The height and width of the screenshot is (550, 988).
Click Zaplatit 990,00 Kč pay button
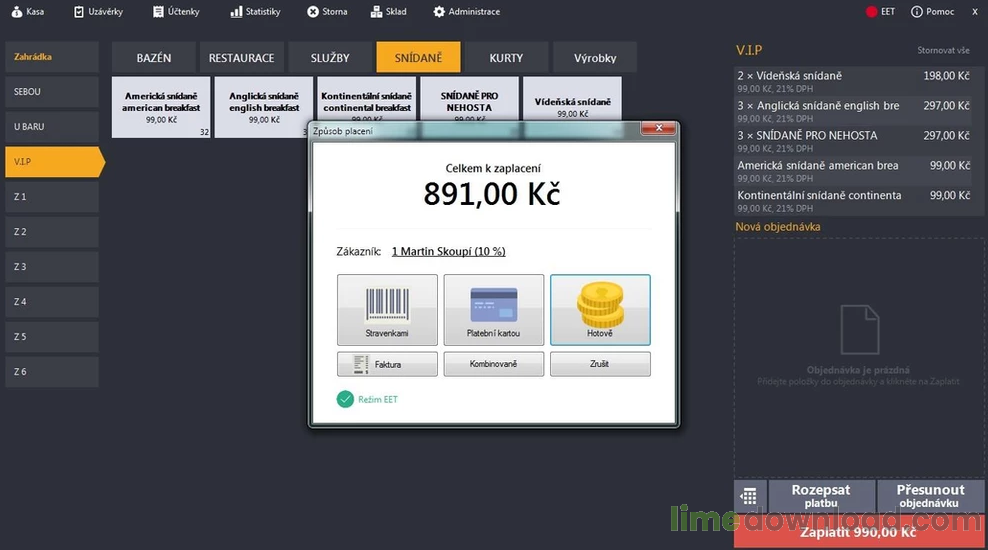click(x=858, y=532)
